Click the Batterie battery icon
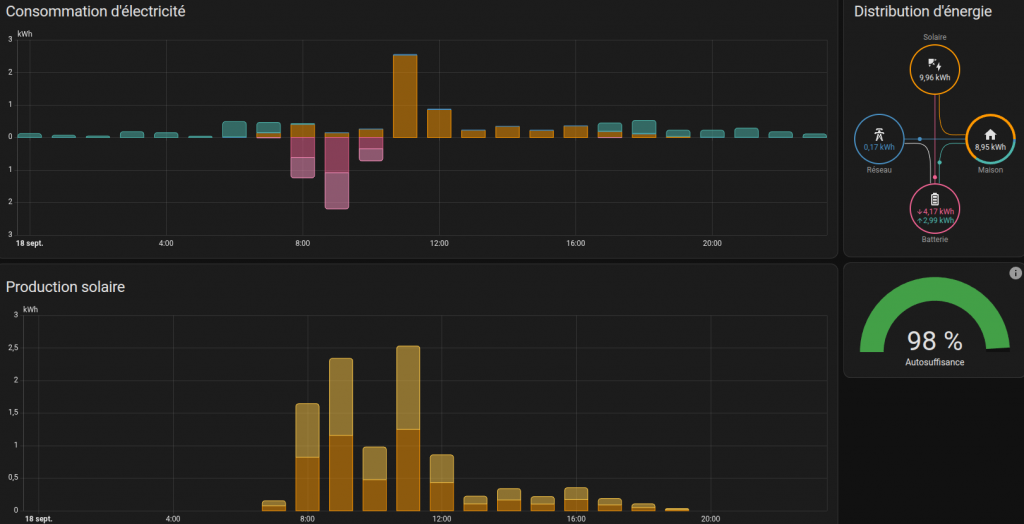Screen dimensions: 1024x524 point(934,199)
